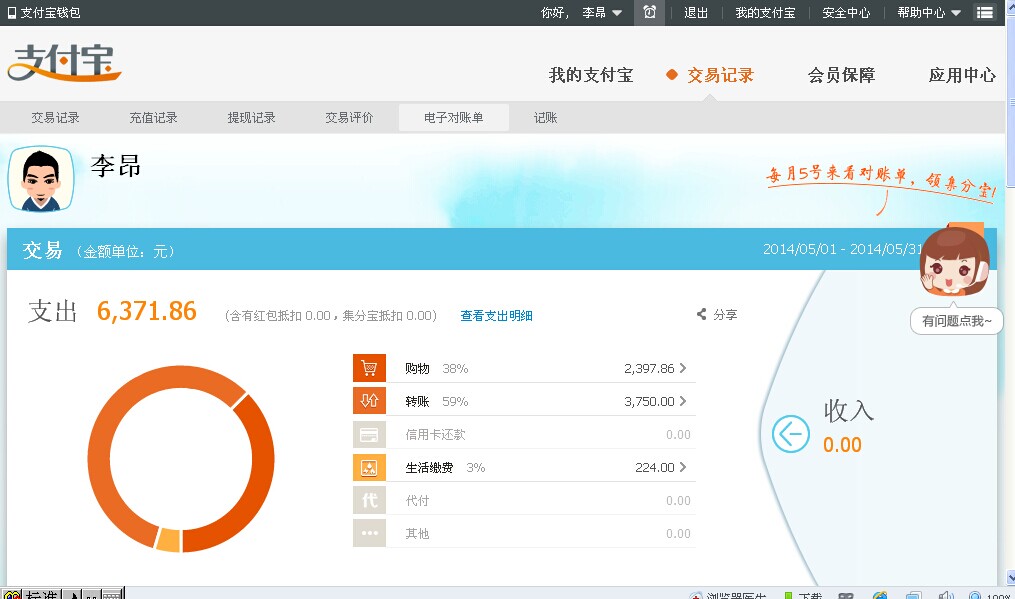Expand 购物 row chevron for 2,397.86

683,368
